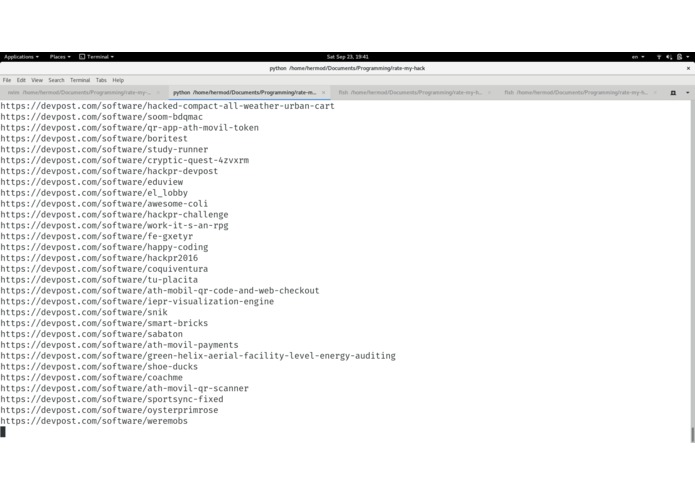
Task: Click the hackpr2016 URL line
Action: [x=99, y=258]
